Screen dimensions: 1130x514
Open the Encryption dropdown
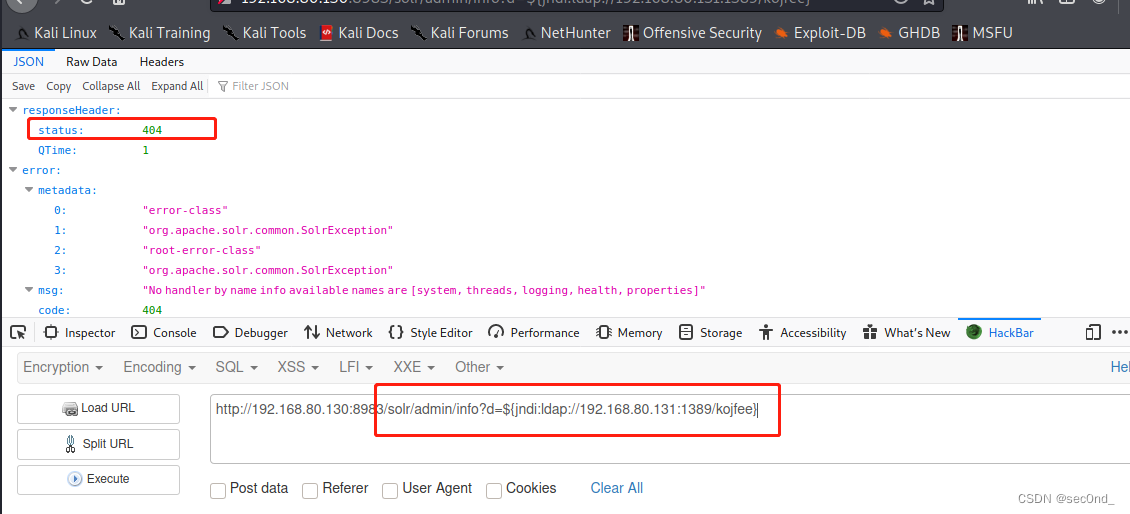point(61,367)
